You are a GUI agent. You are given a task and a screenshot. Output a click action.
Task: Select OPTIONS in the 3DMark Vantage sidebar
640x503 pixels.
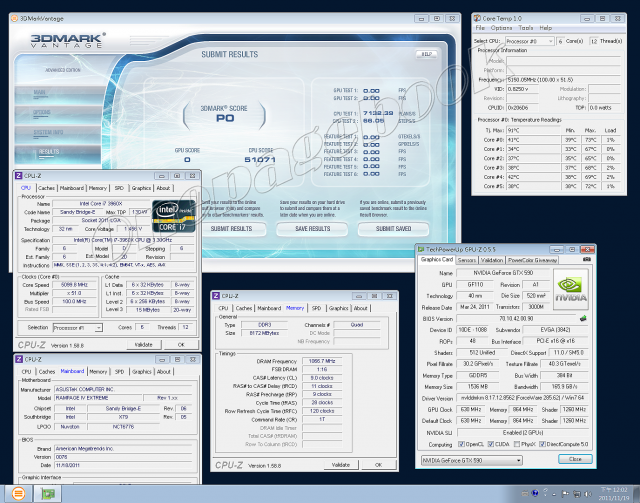pyautogui.click(x=58, y=115)
